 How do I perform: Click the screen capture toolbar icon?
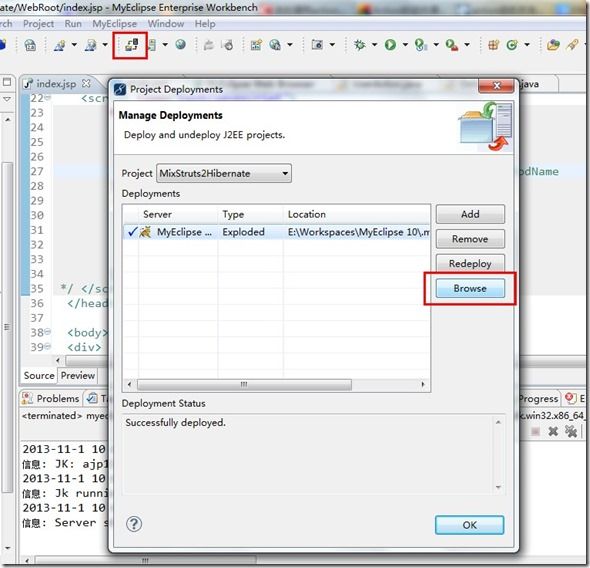tap(317, 45)
